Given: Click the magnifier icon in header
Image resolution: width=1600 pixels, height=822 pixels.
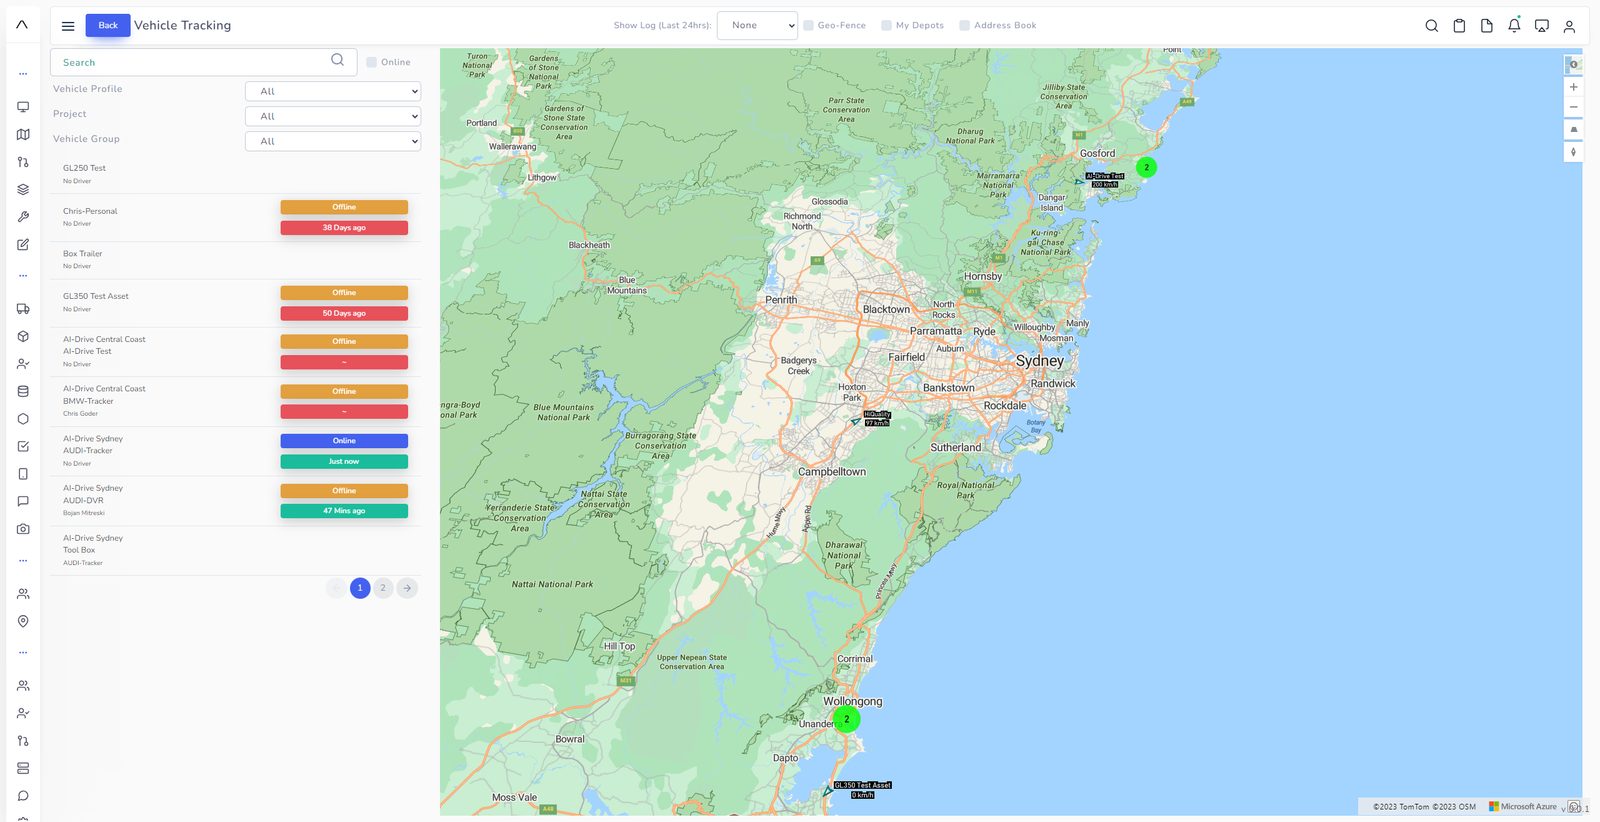Looking at the screenshot, I should pos(1431,26).
